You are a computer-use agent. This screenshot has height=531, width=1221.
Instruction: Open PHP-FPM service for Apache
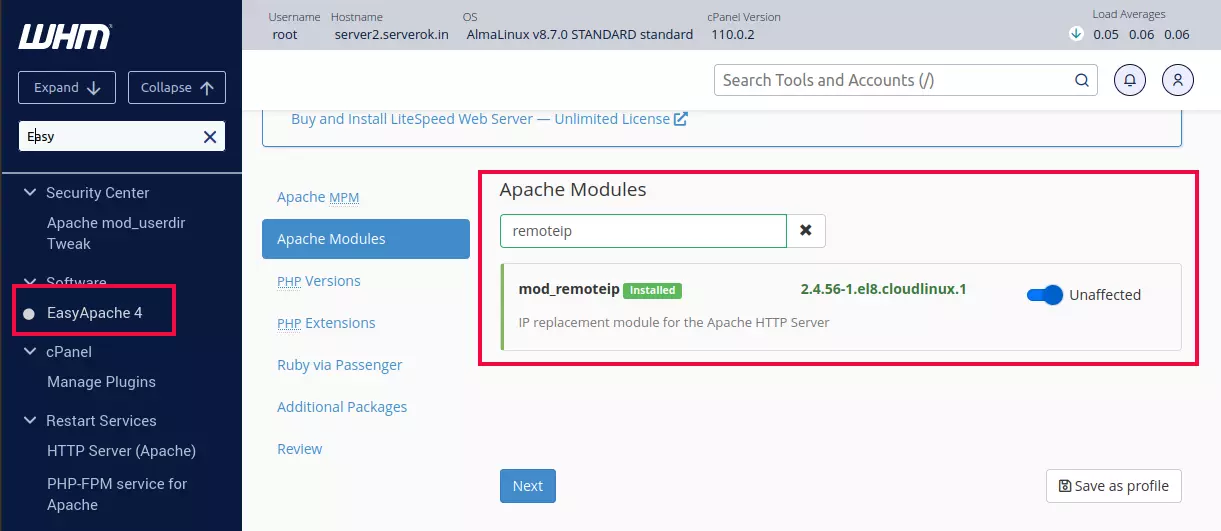(117, 494)
